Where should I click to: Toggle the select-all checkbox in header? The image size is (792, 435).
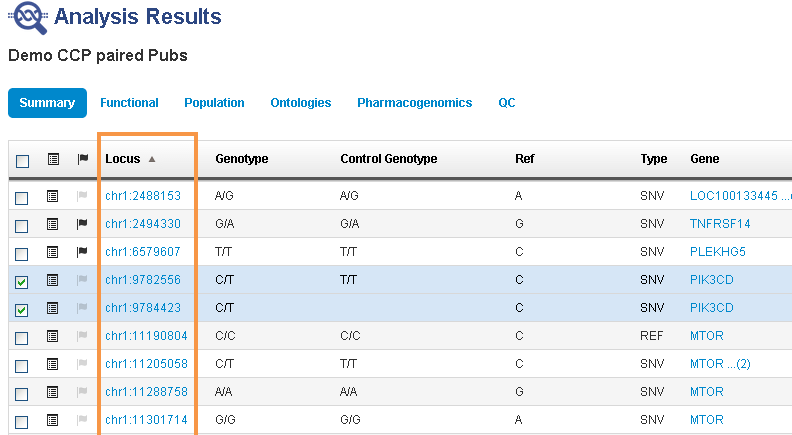(x=22, y=160)
